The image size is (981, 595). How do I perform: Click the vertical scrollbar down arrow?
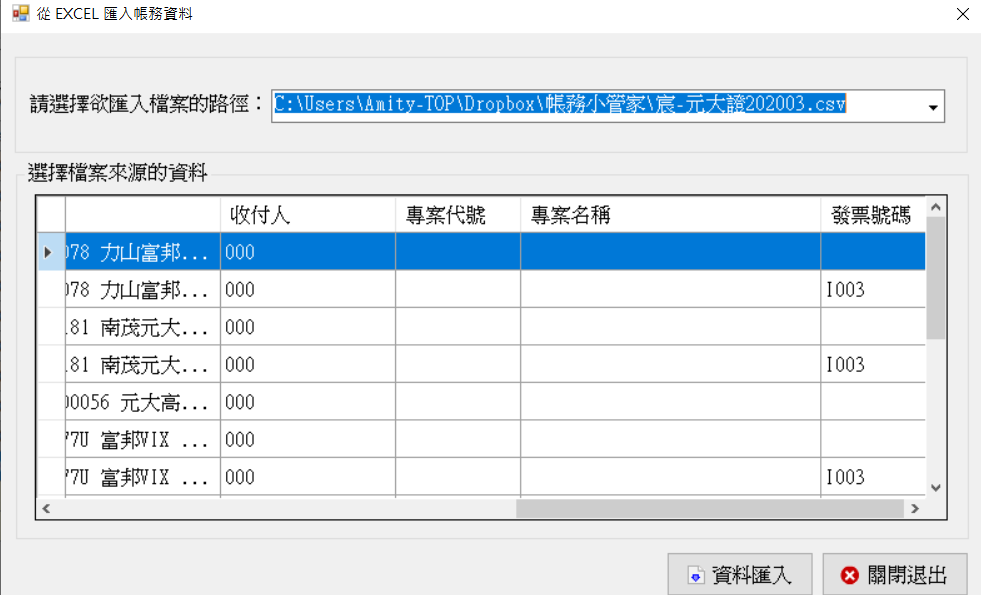[936, 487]
